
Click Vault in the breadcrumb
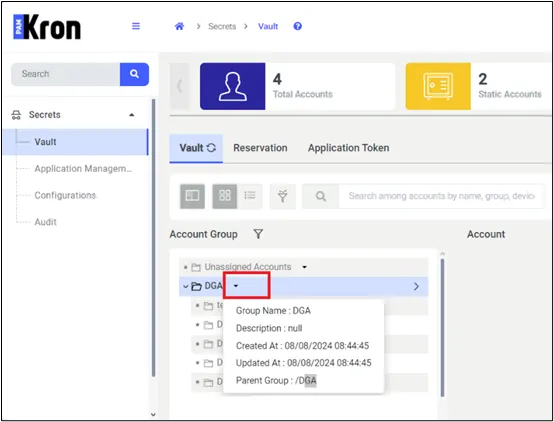(268, 27)
